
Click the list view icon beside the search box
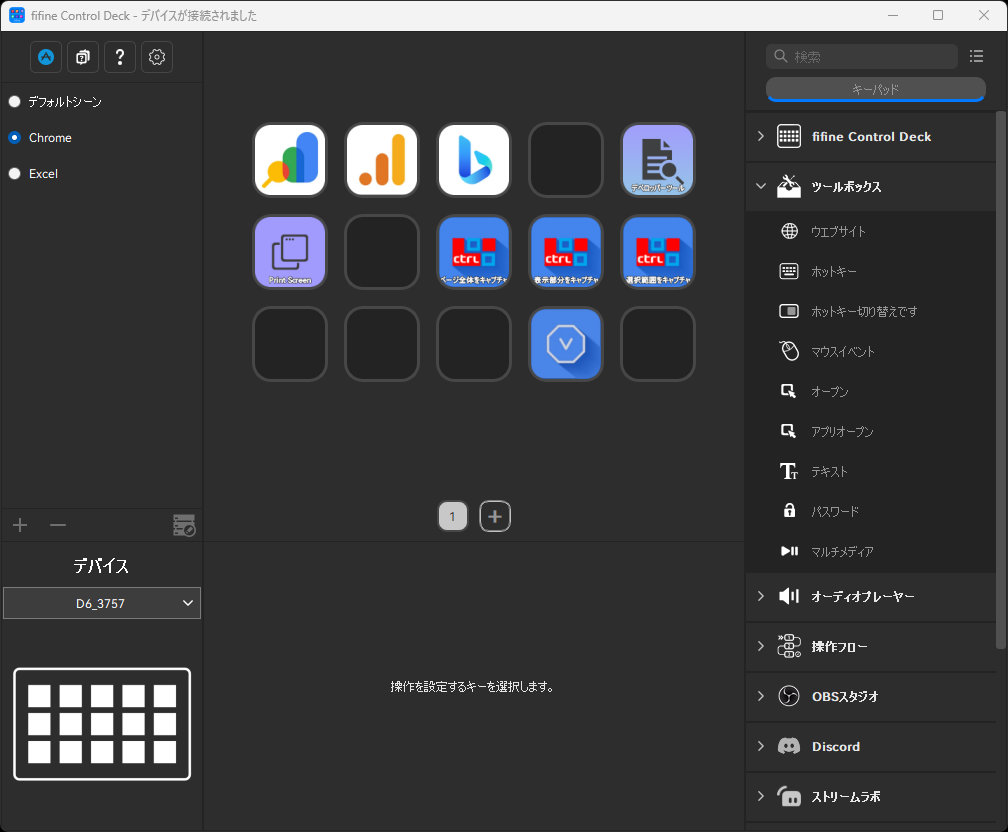tap(977, 56)
